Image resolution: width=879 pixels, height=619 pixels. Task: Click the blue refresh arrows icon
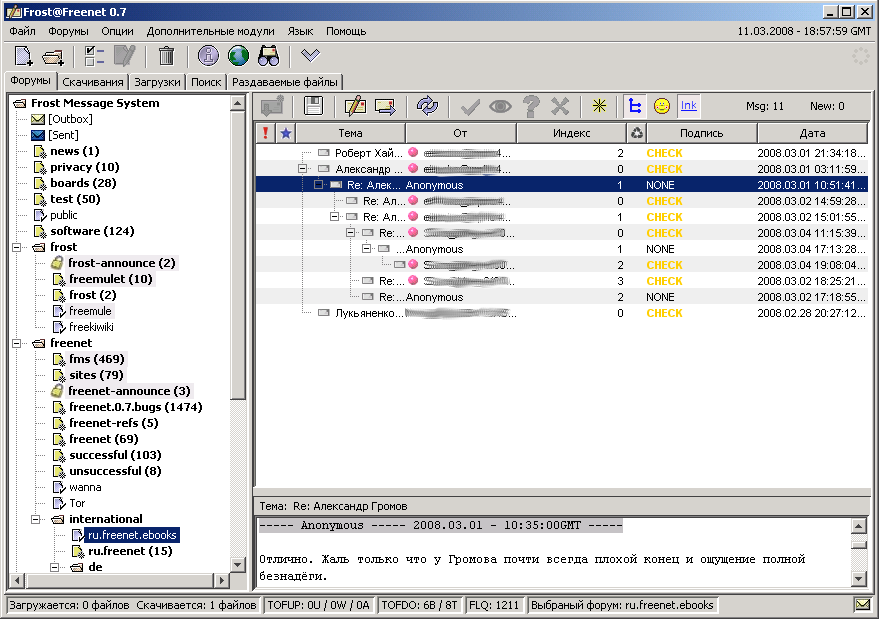pos(427,106)
